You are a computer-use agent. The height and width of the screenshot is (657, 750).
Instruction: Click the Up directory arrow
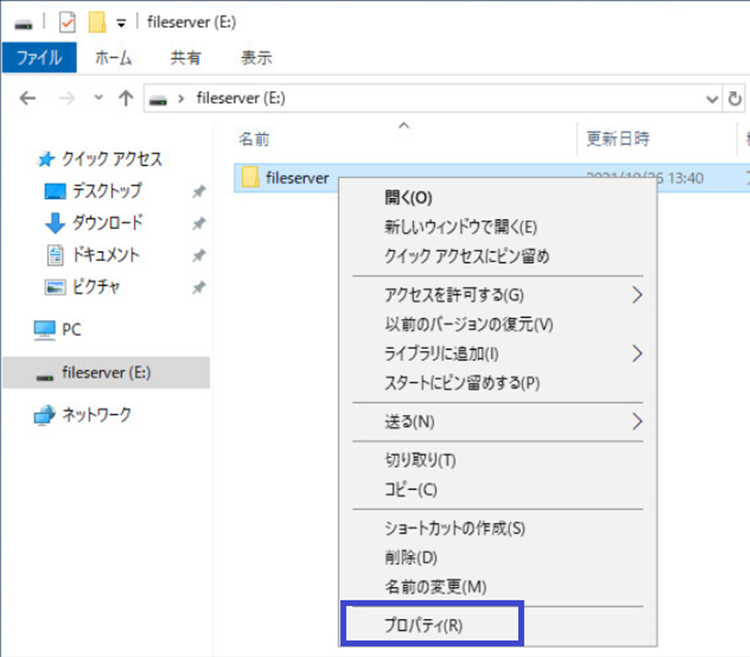click(126, 98)
